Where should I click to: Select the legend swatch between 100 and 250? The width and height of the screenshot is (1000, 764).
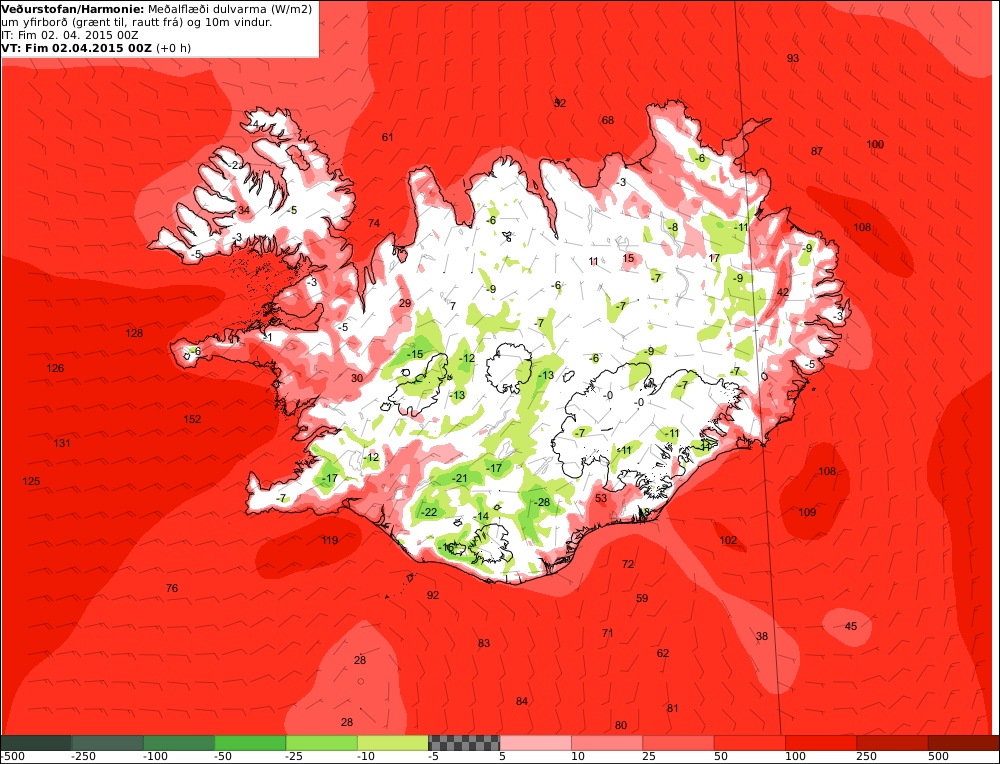pos(821,742)
